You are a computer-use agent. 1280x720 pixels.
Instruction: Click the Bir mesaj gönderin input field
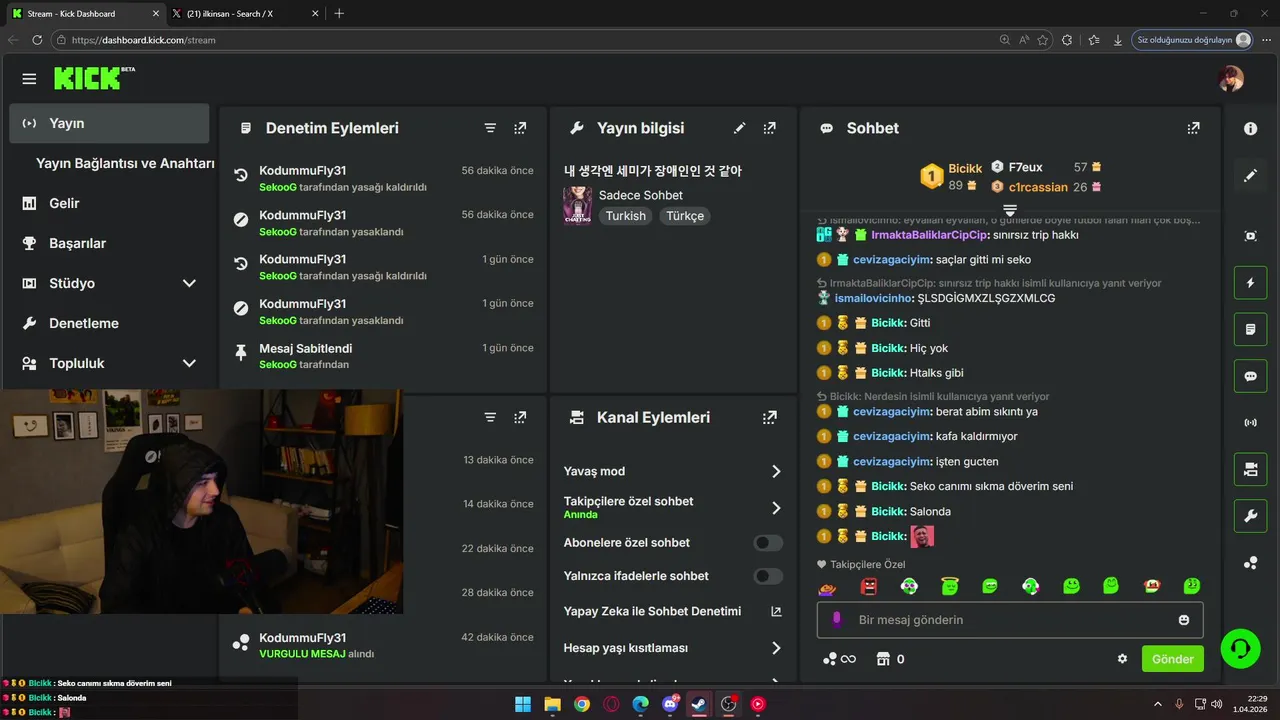[x=1010, y=620]
